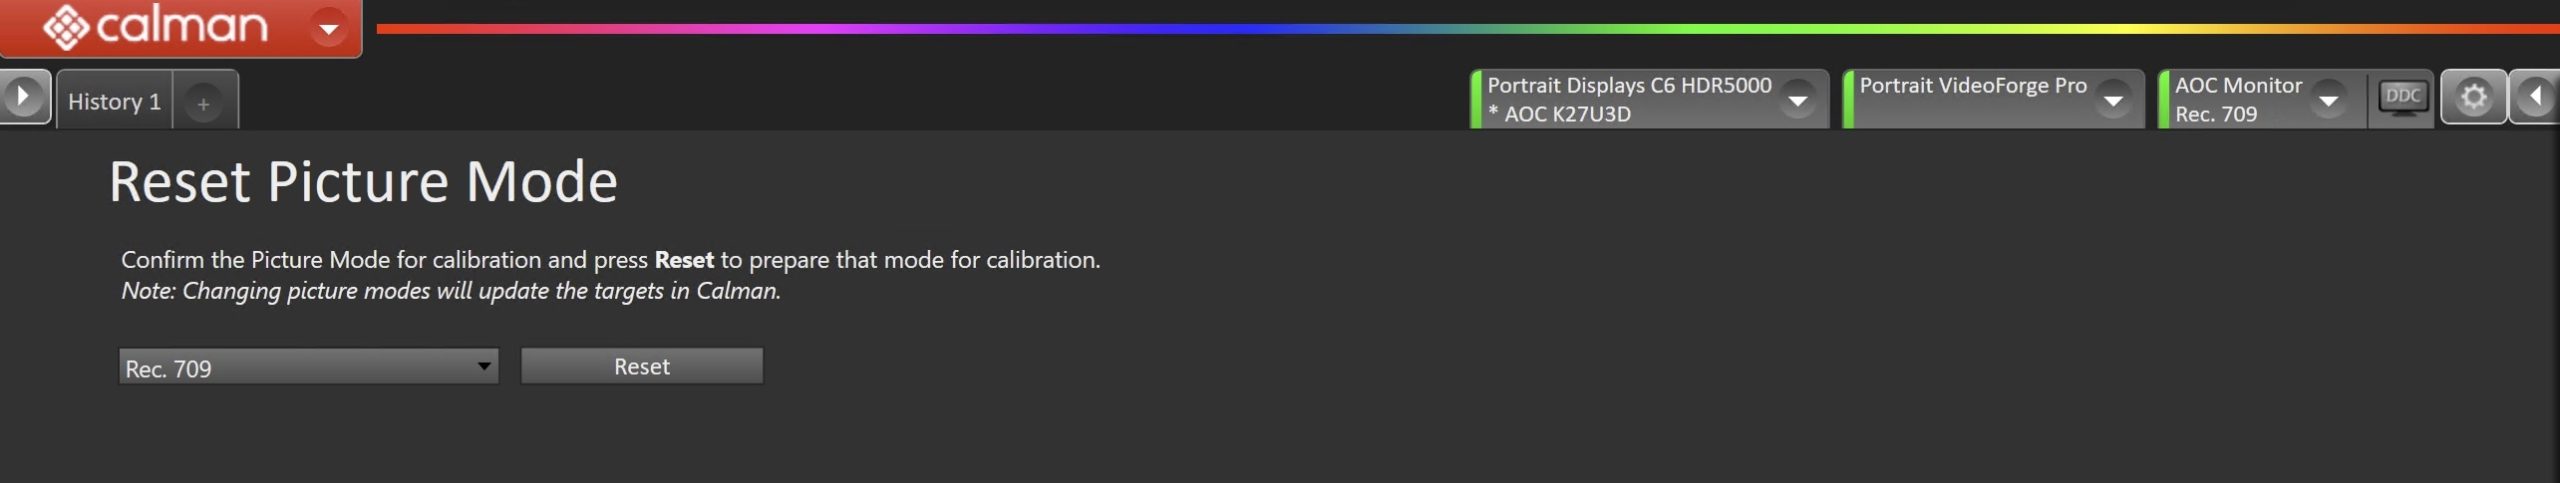Click the green VideoForge source status indicator

(1848, 99)
